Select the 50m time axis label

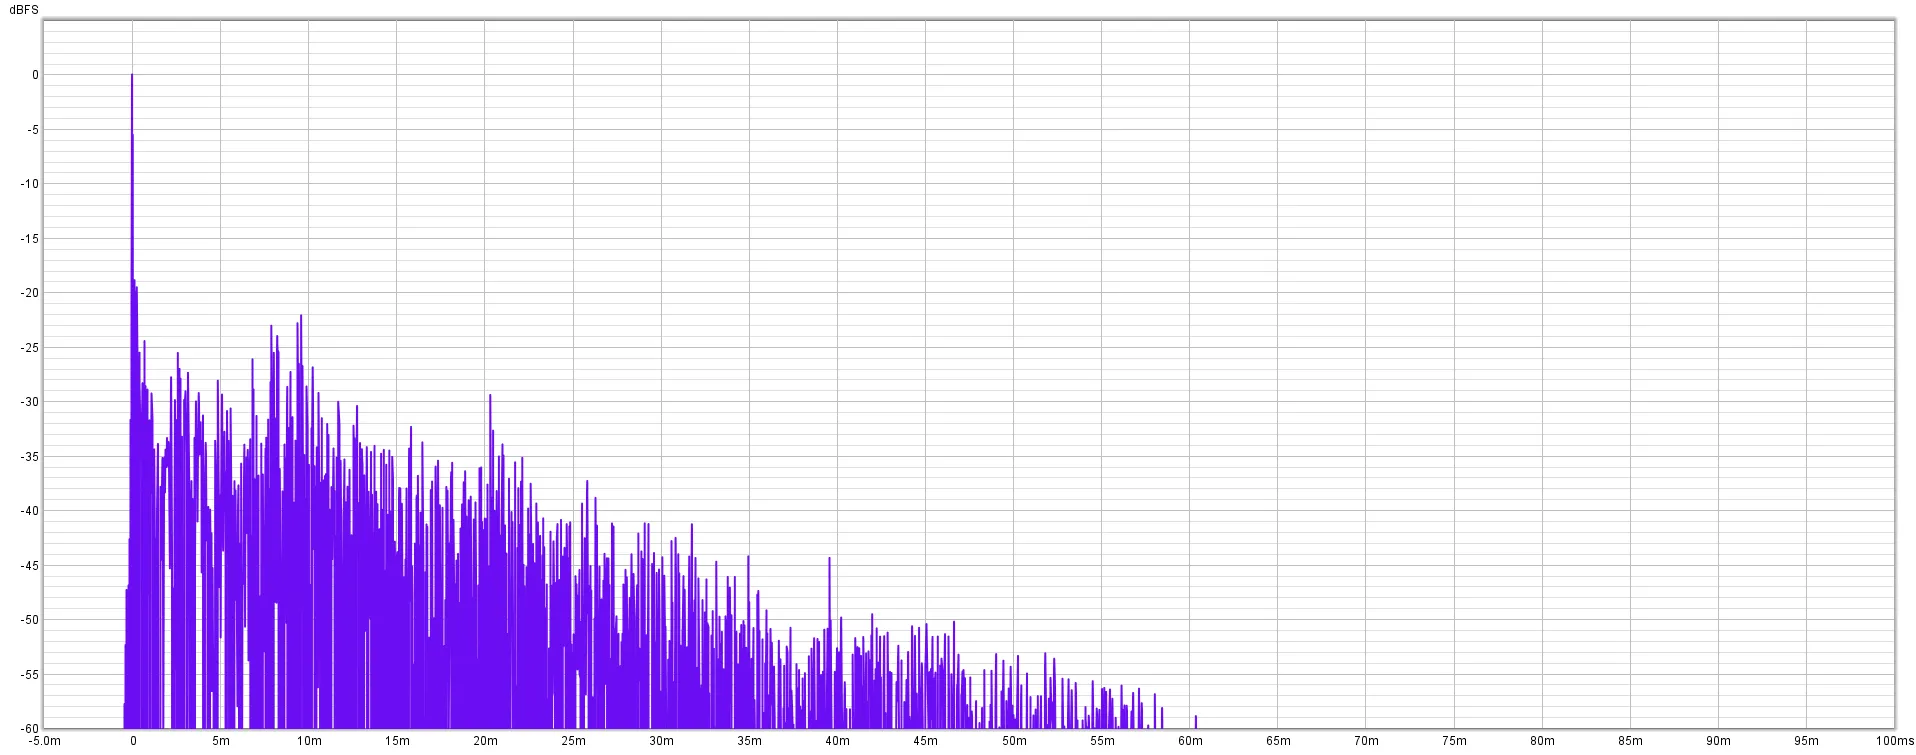[1014, 741]
